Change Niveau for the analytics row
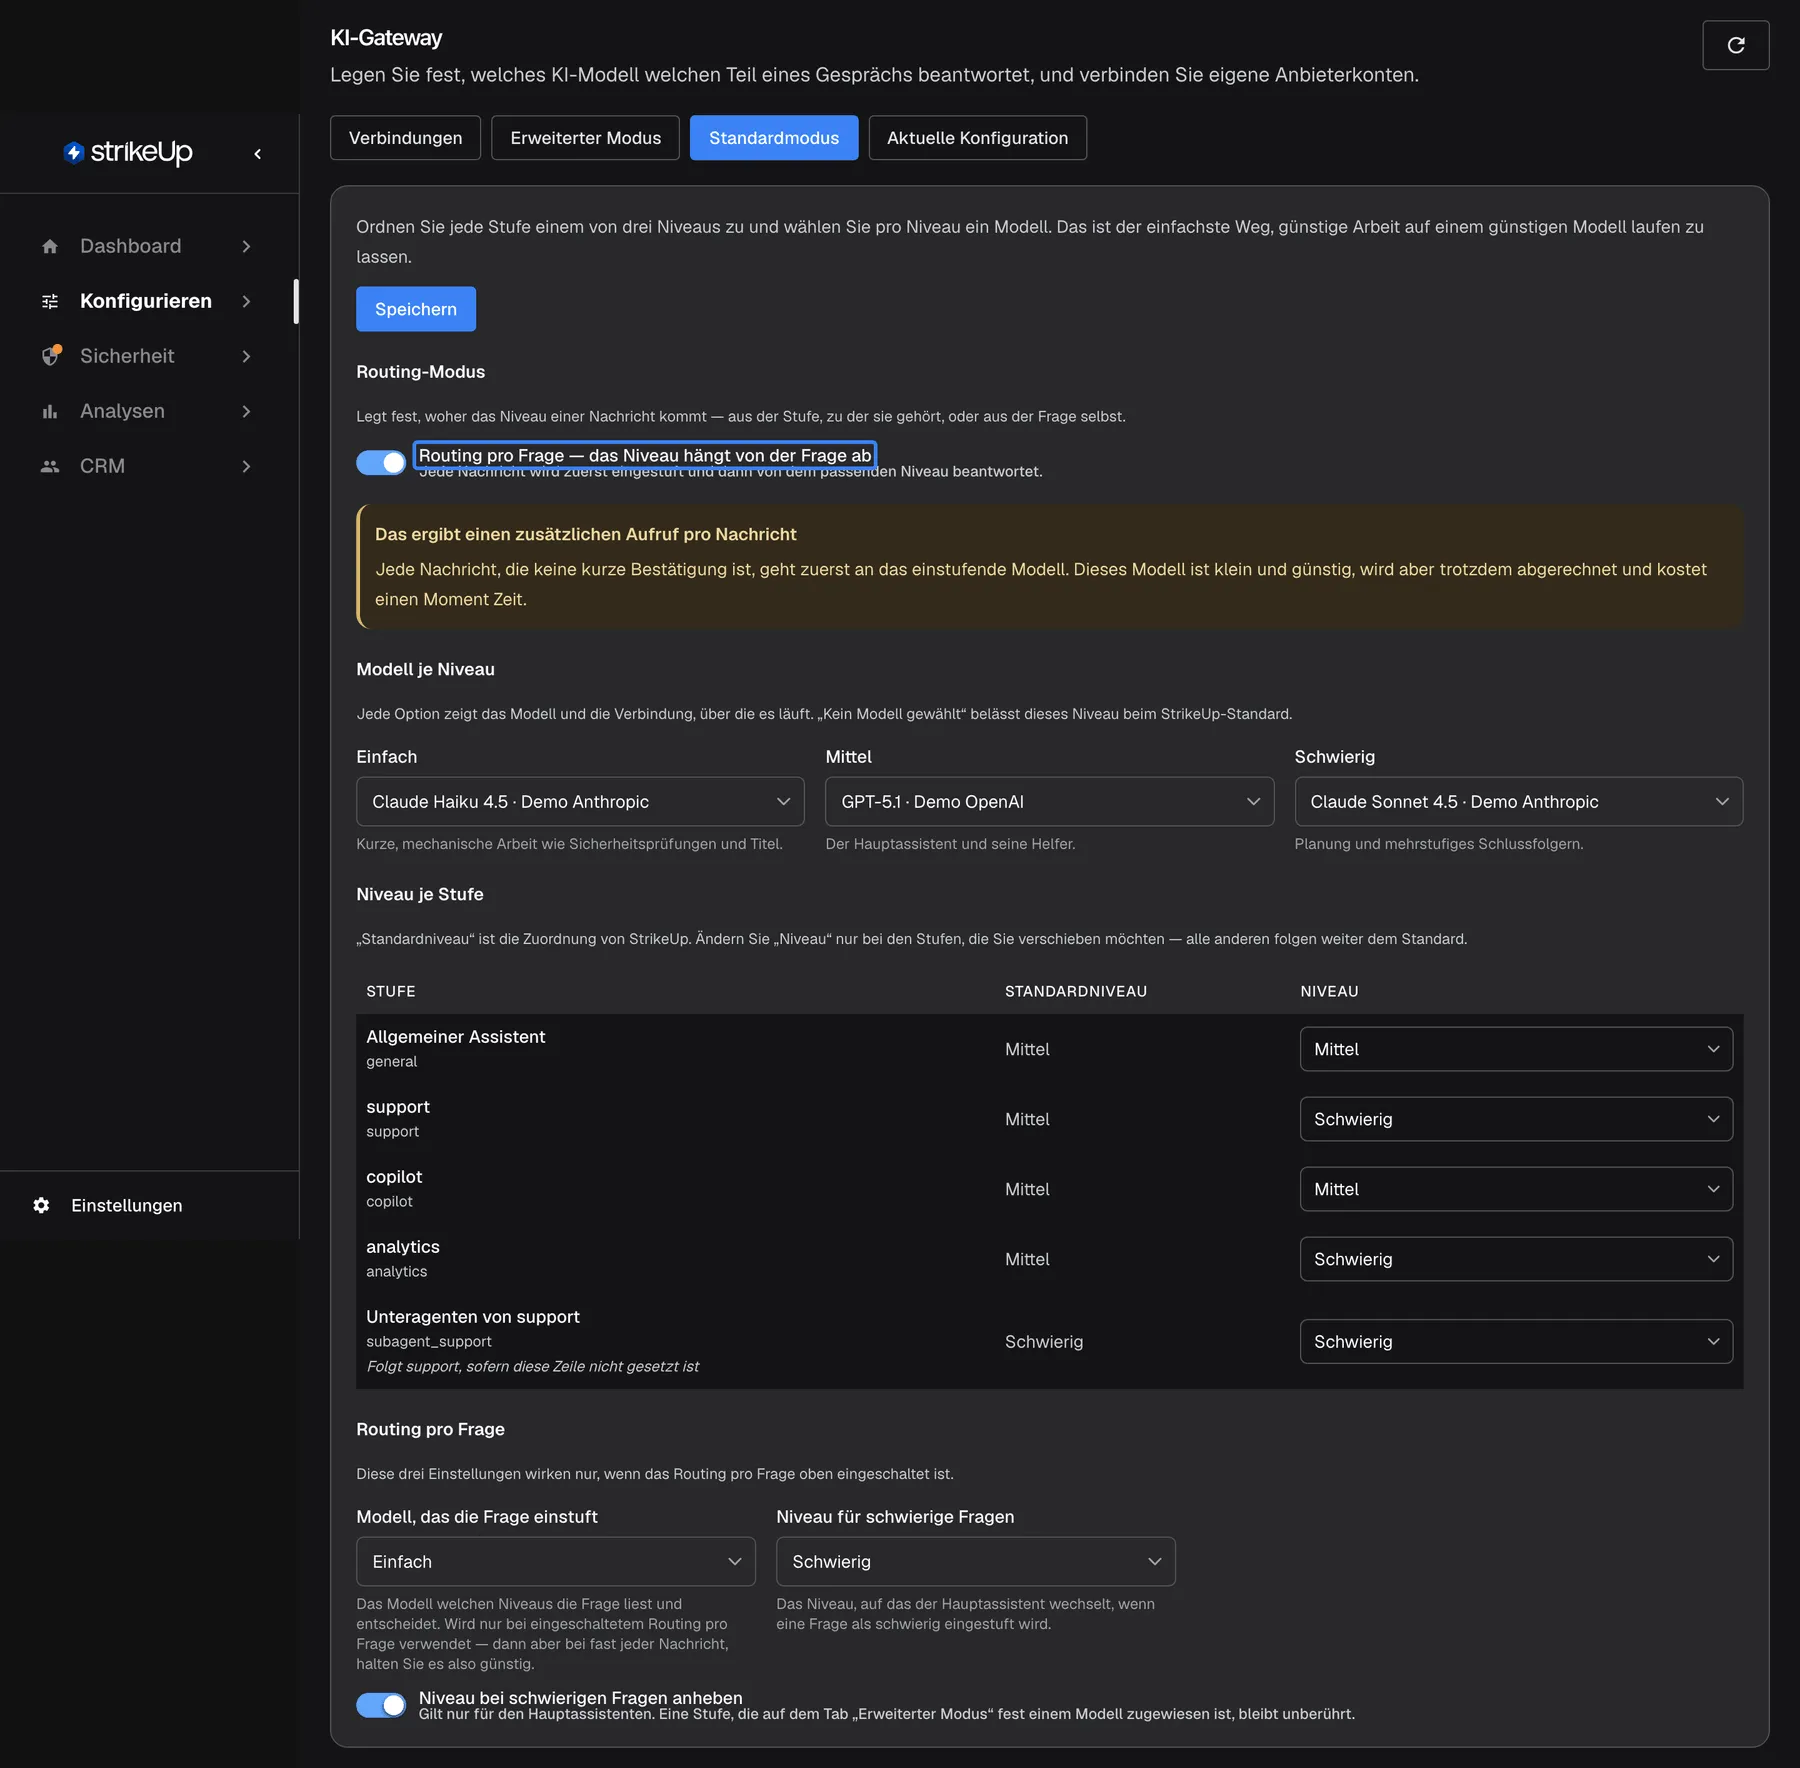This screenshot has width=1800, height=1768. pyautogui.click(x=1516, y=1259)
